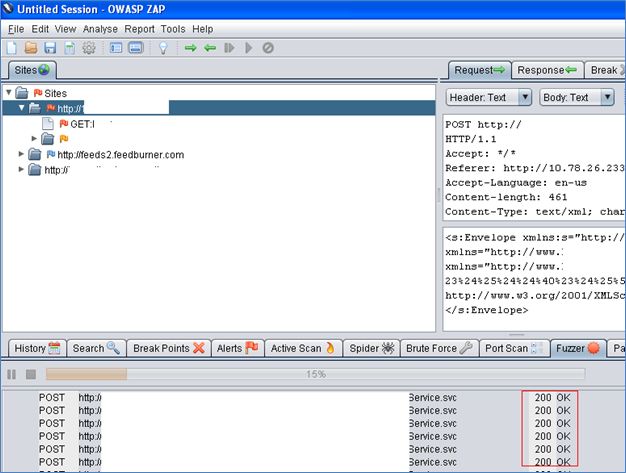
Task: Click inside the request body text area
Action: (534, 279)
